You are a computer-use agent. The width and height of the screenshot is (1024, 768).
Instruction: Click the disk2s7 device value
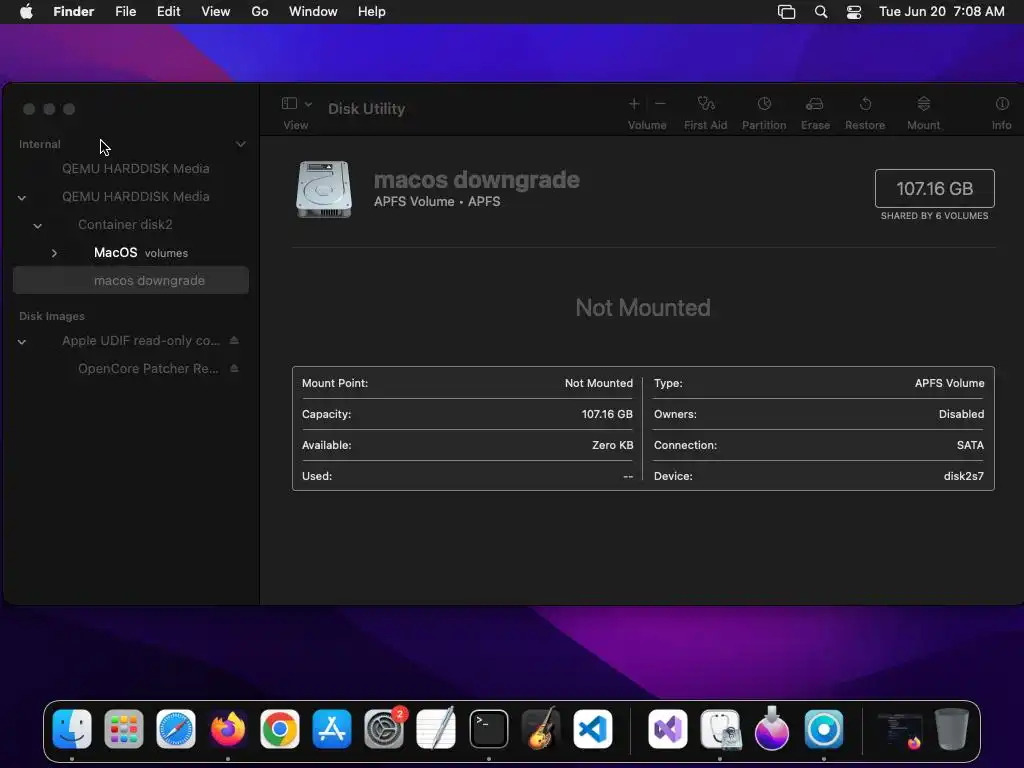tap(963, 476)
